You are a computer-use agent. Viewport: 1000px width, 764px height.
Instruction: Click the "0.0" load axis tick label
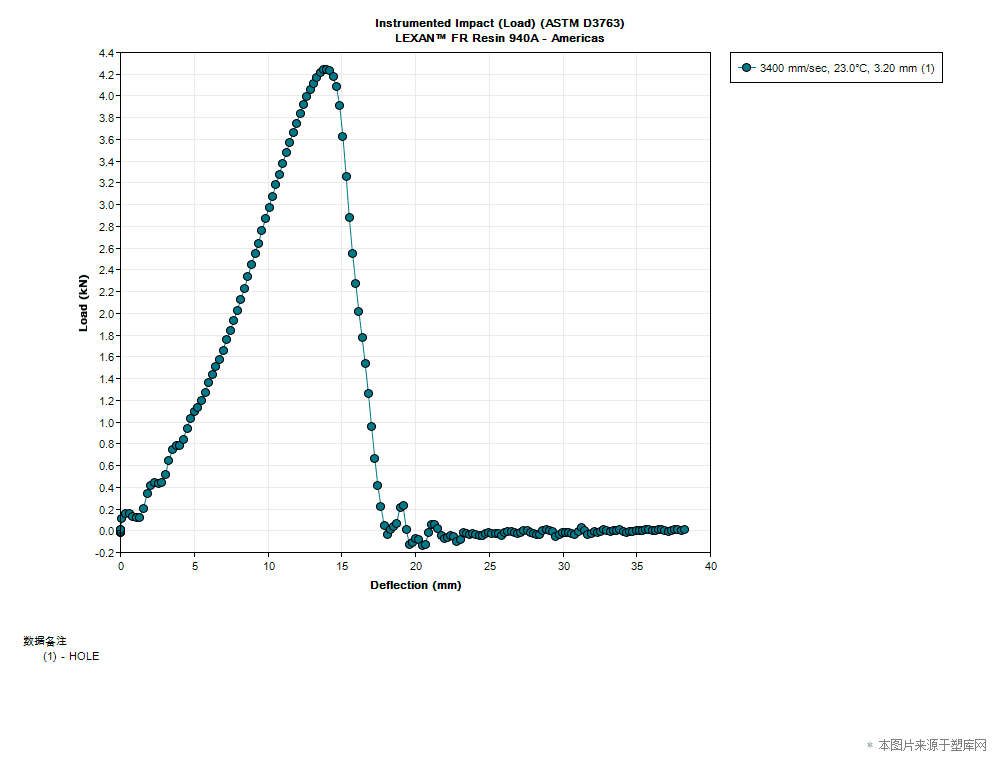(x=107, y=531)
